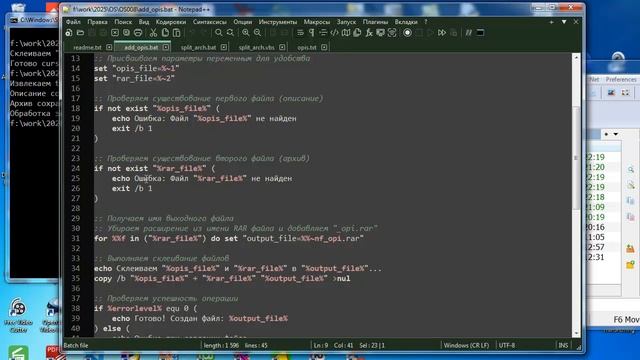Toggle INS insert mode in status bar
This screenshot has height=360, width=640.
coord(563,345)
